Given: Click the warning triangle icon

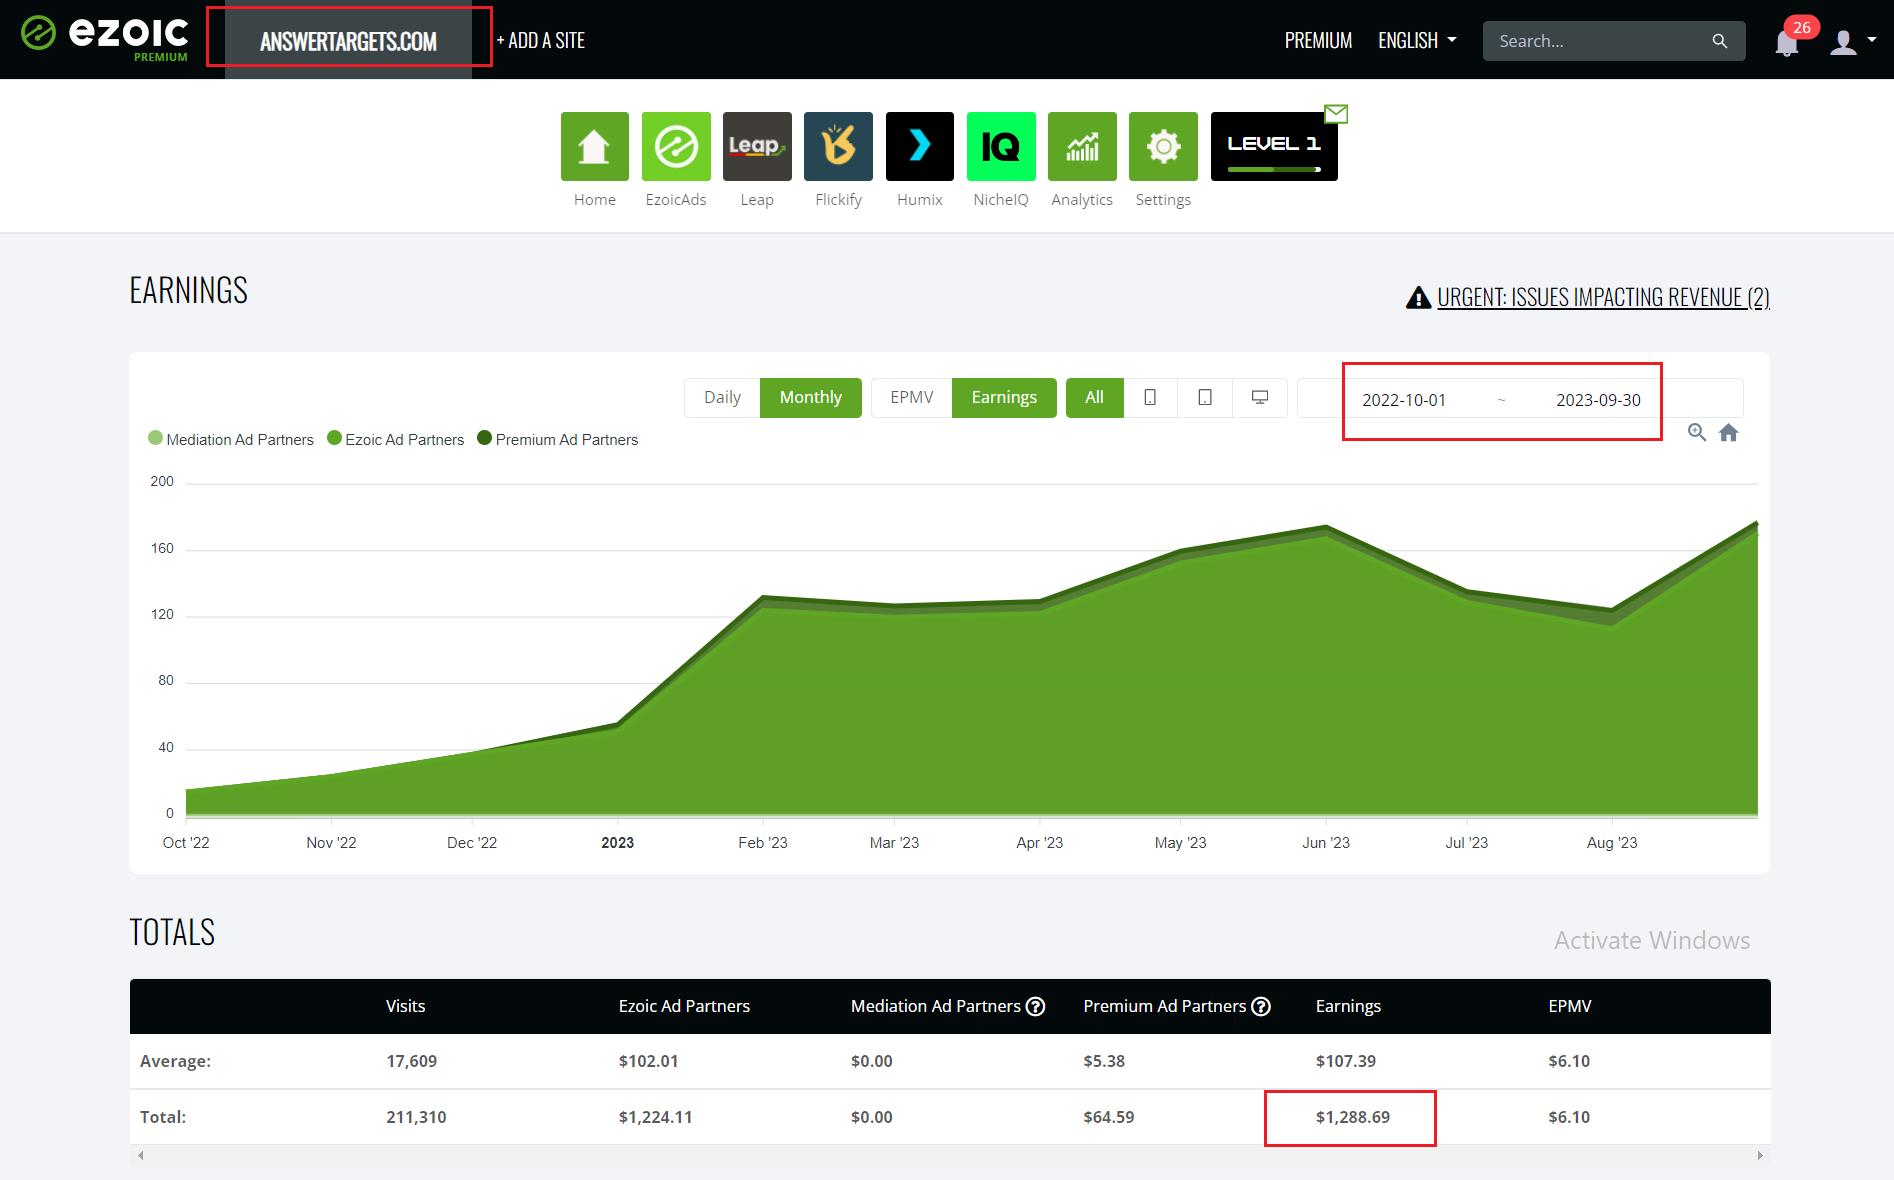Looking at the screenshot, I should point(1418,297).
